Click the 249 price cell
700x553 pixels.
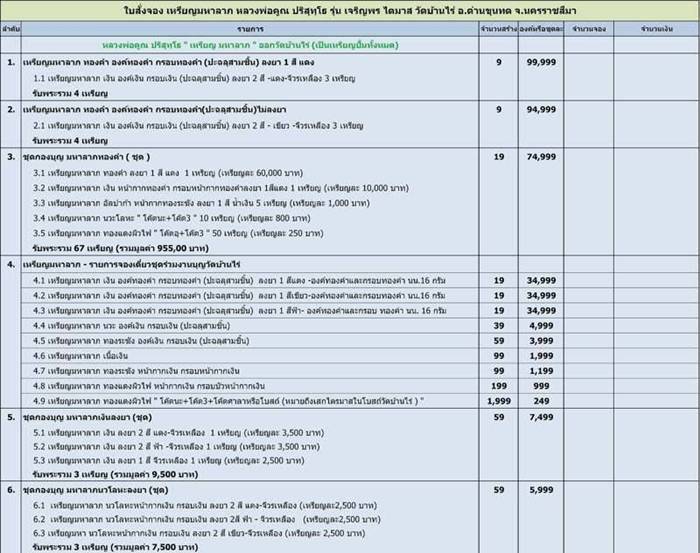click(540, 401)
